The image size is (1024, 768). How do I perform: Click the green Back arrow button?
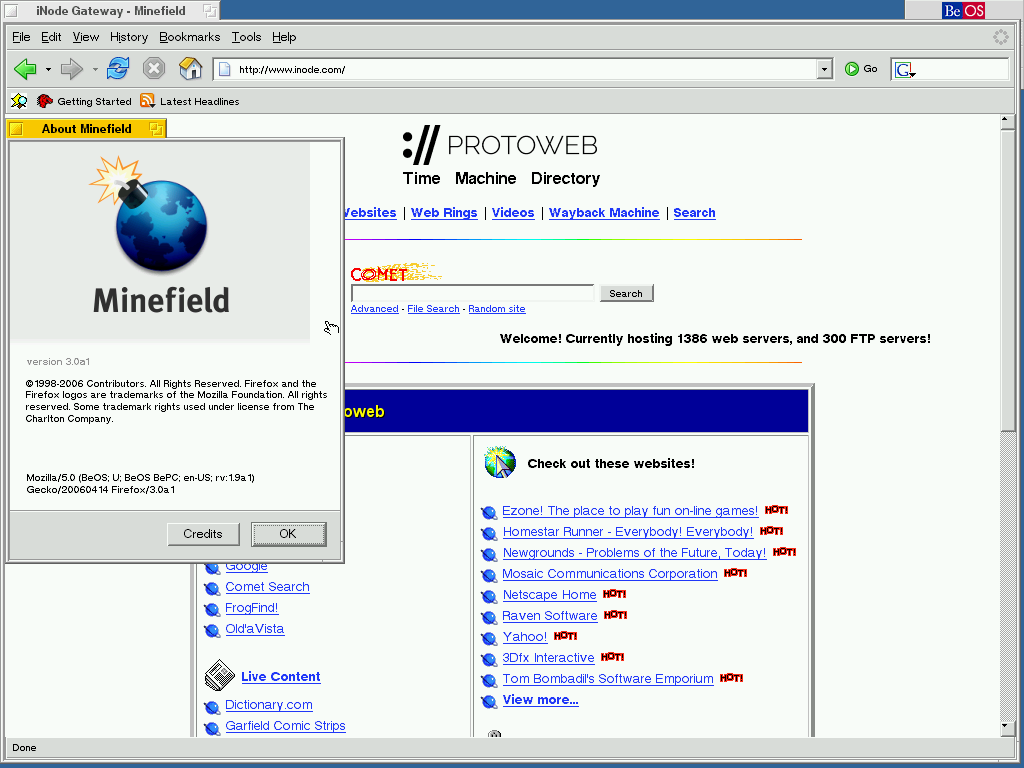coord(25,69)
